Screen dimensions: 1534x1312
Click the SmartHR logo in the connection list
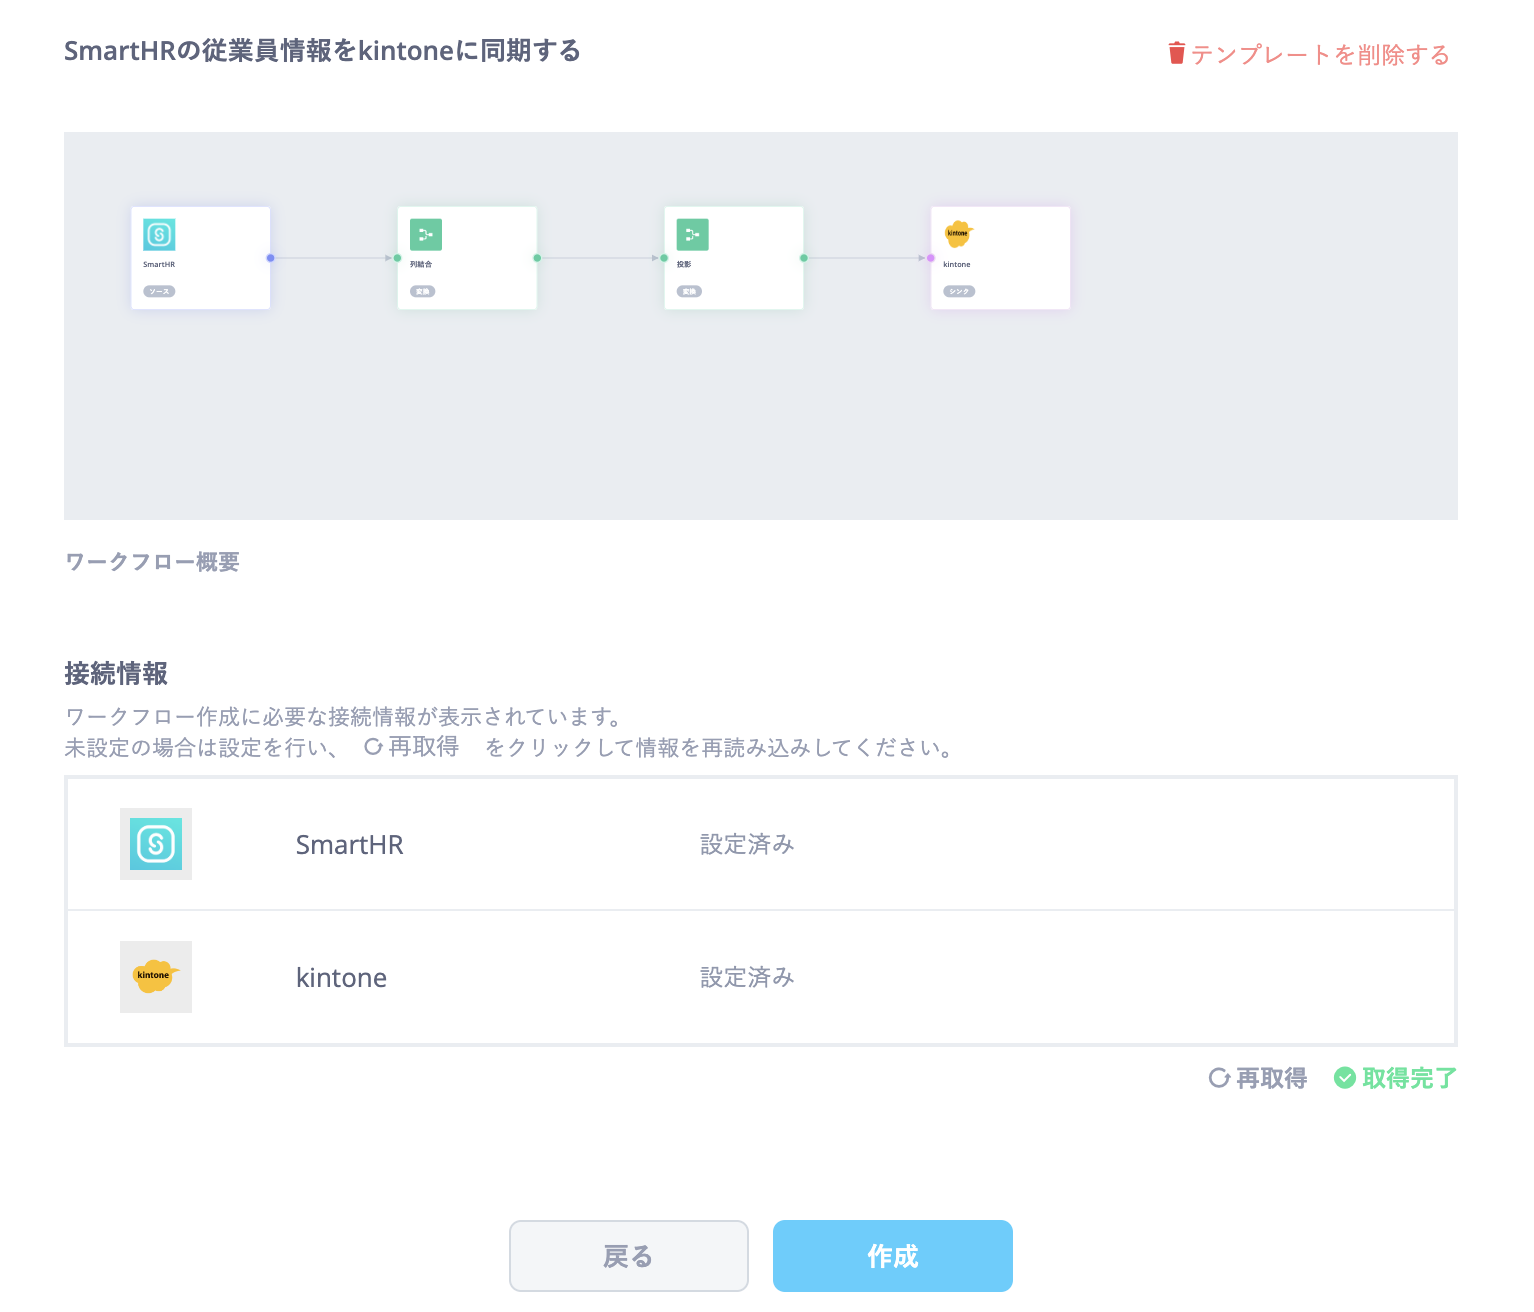coord(156,844)
